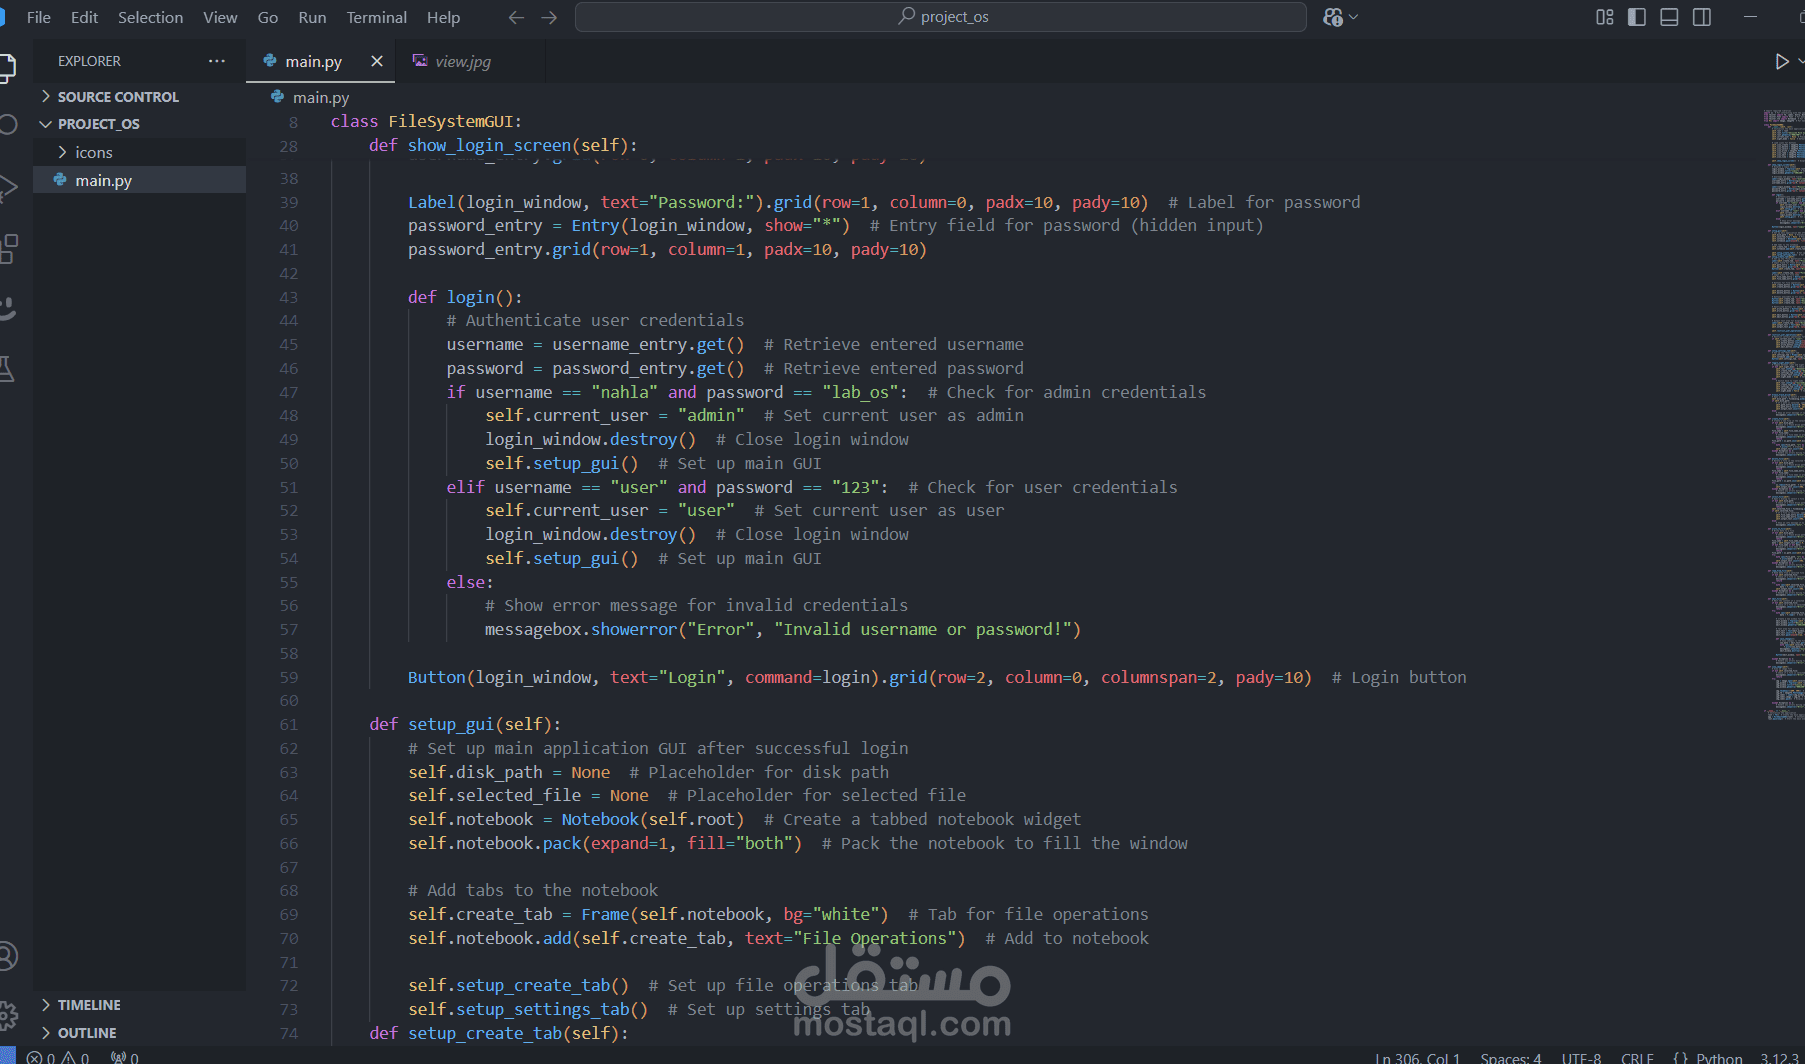Open forwarded ports indicator in the status bar
This screenshot has width=1805, height=1064.
point(124,1057)
